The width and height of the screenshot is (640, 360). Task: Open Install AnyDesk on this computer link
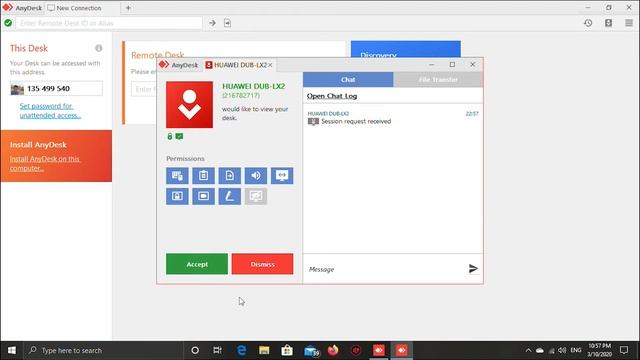(x=45, y=163)
